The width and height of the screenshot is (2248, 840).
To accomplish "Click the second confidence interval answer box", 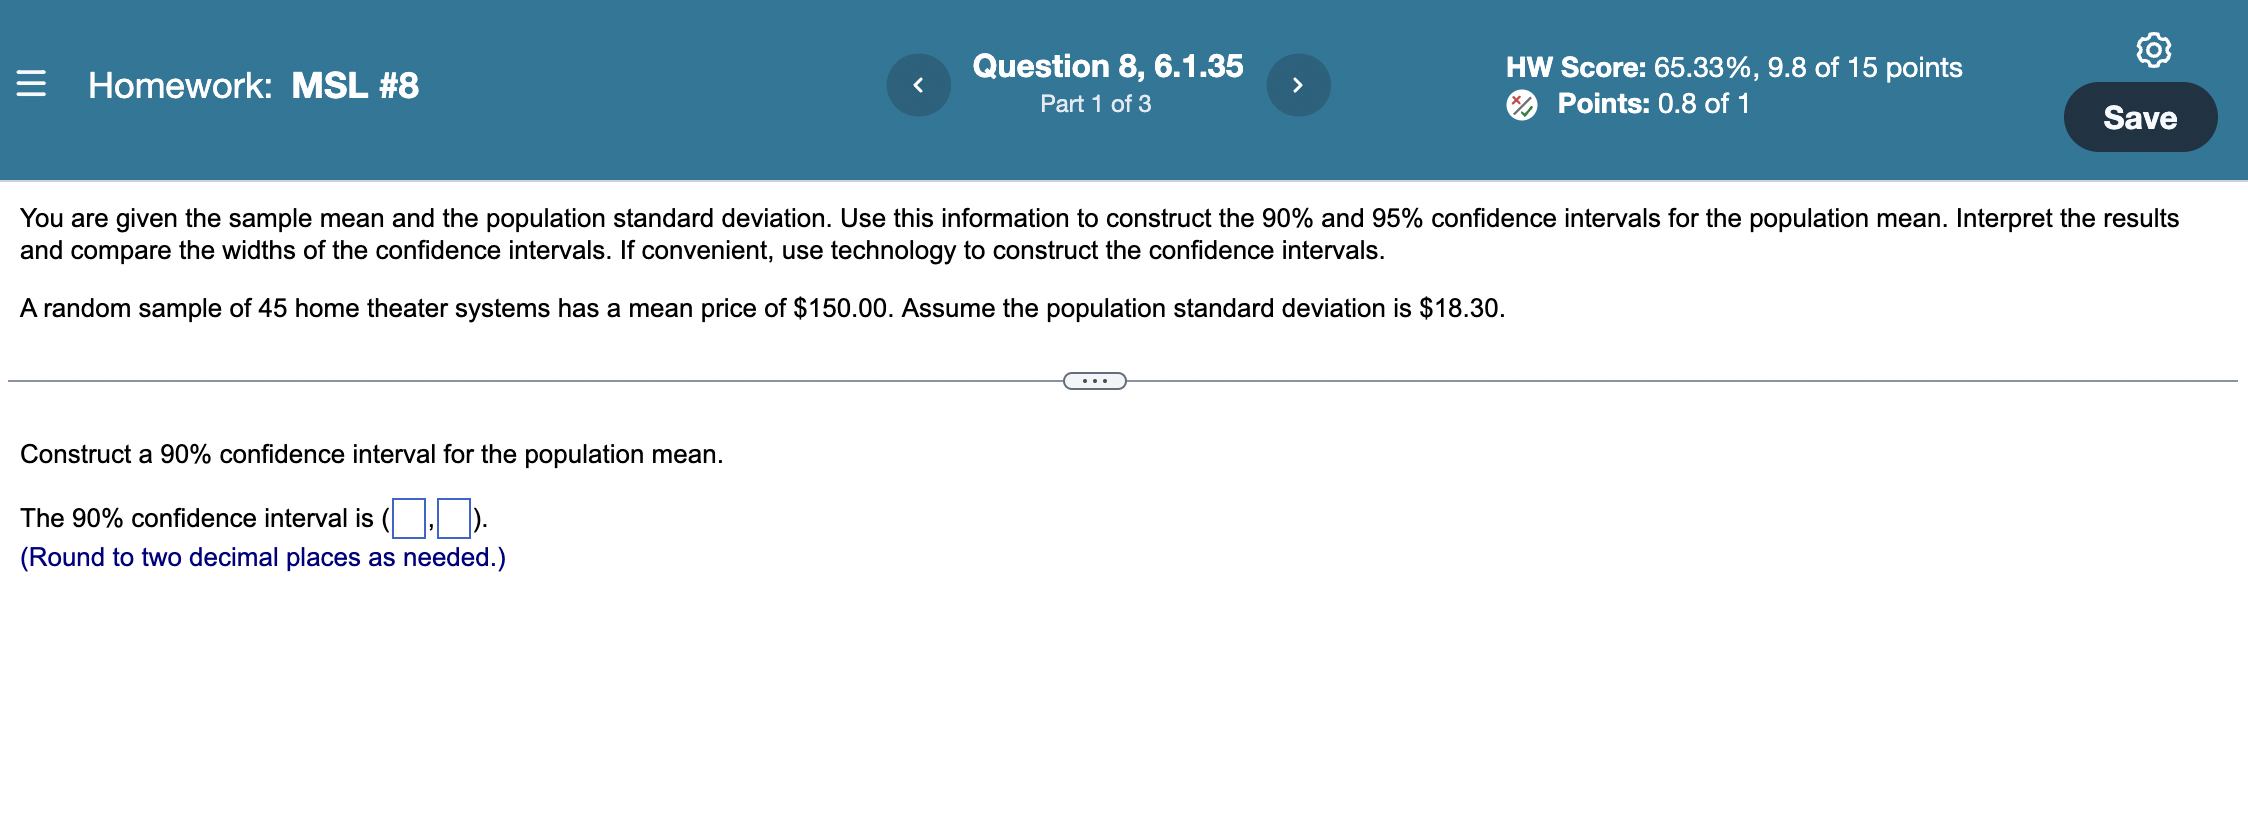I will 454,520.
